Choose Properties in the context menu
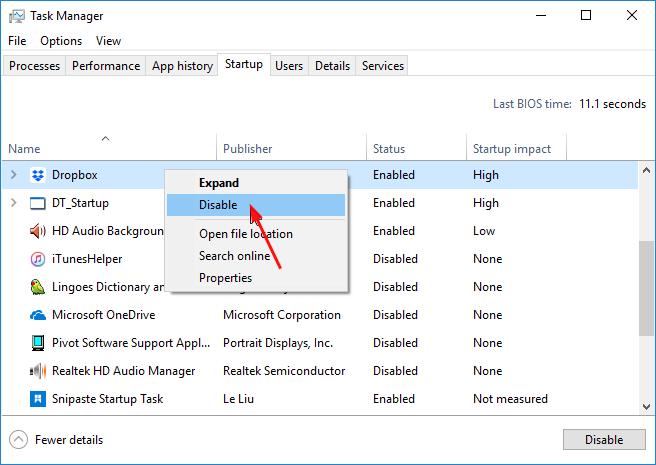656x465 pixels. (x=256, y=278)
